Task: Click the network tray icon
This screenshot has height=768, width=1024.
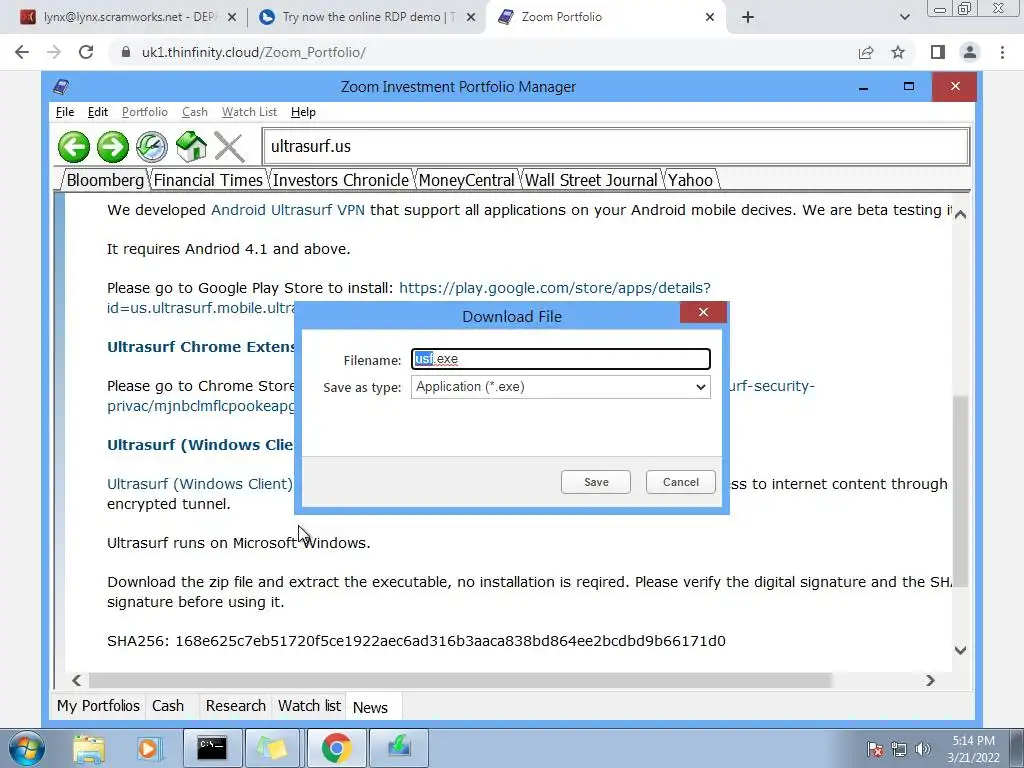Action: pyautogui.click(x=899, y=749)
